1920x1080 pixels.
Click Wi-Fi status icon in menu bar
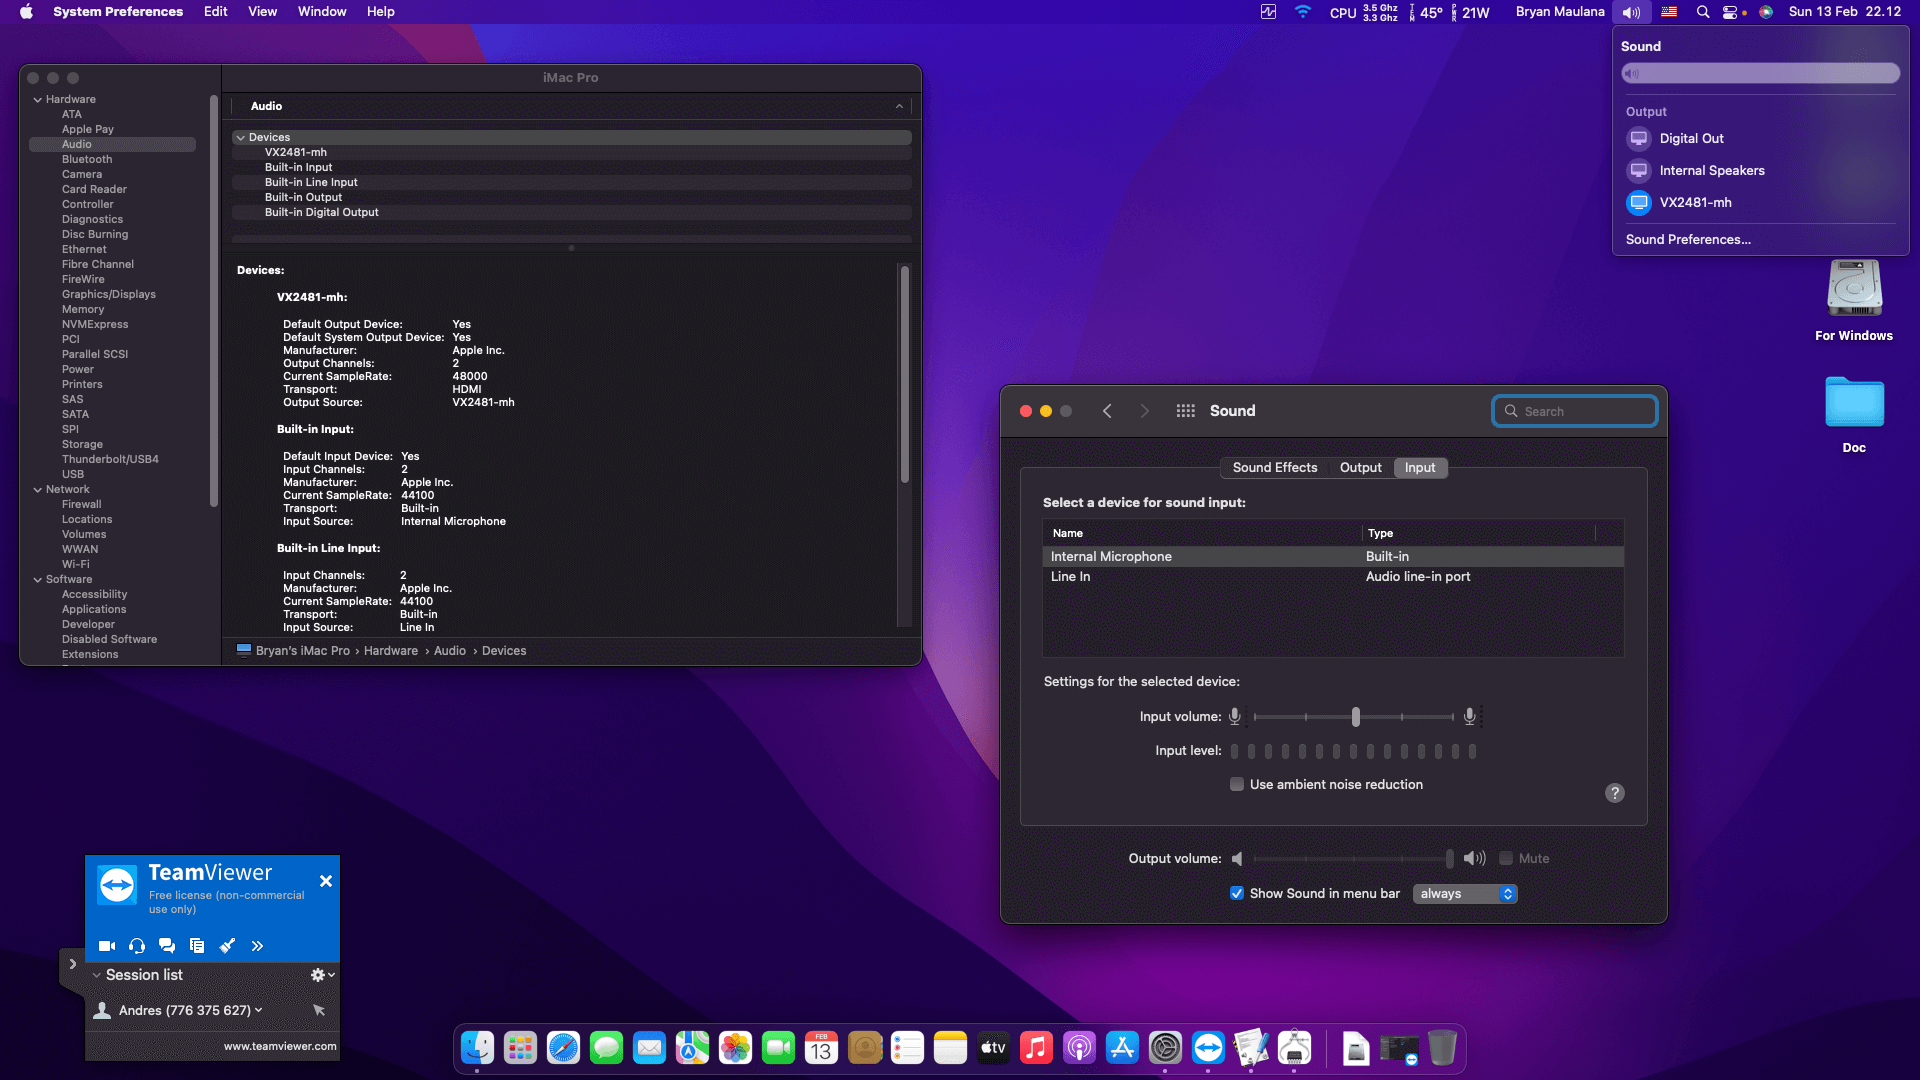(x=1303, y=12)
